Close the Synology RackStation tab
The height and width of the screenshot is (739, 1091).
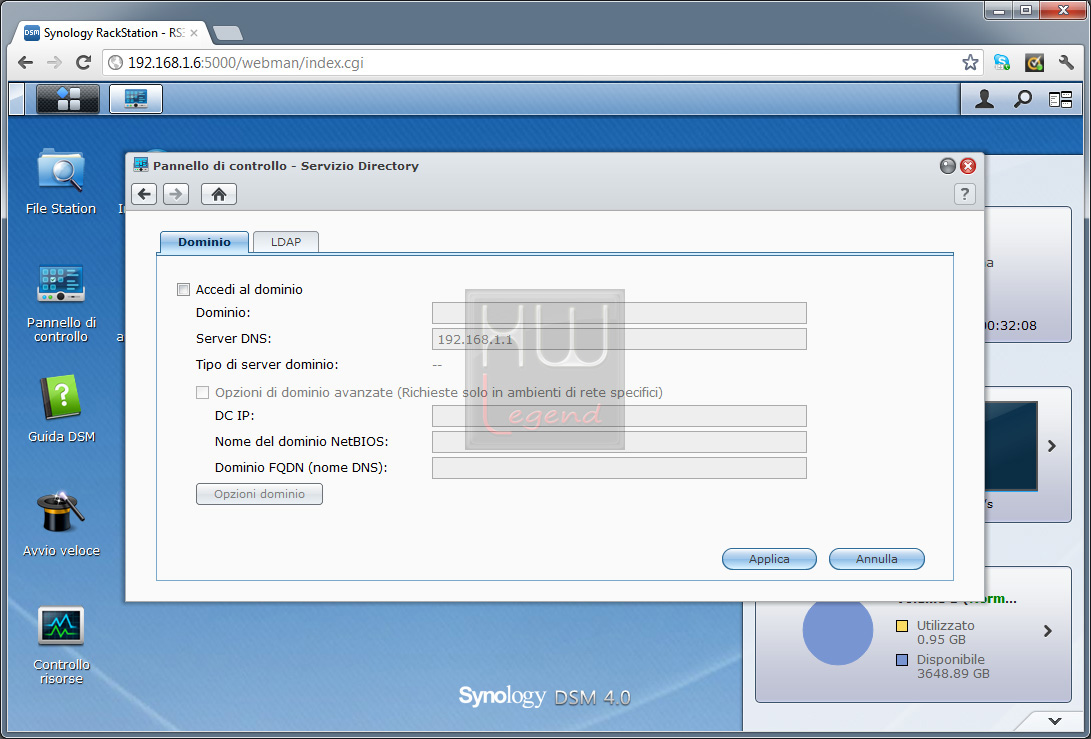tap(193, 33)
